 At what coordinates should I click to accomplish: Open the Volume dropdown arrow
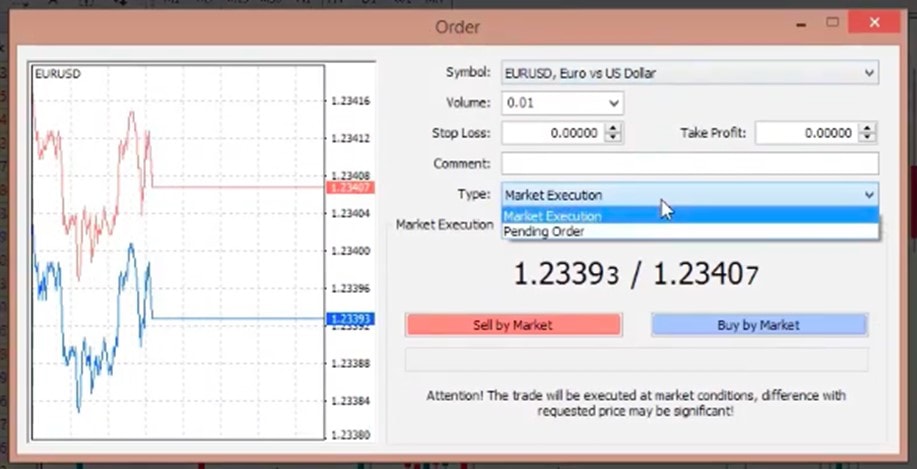(613, 103)
